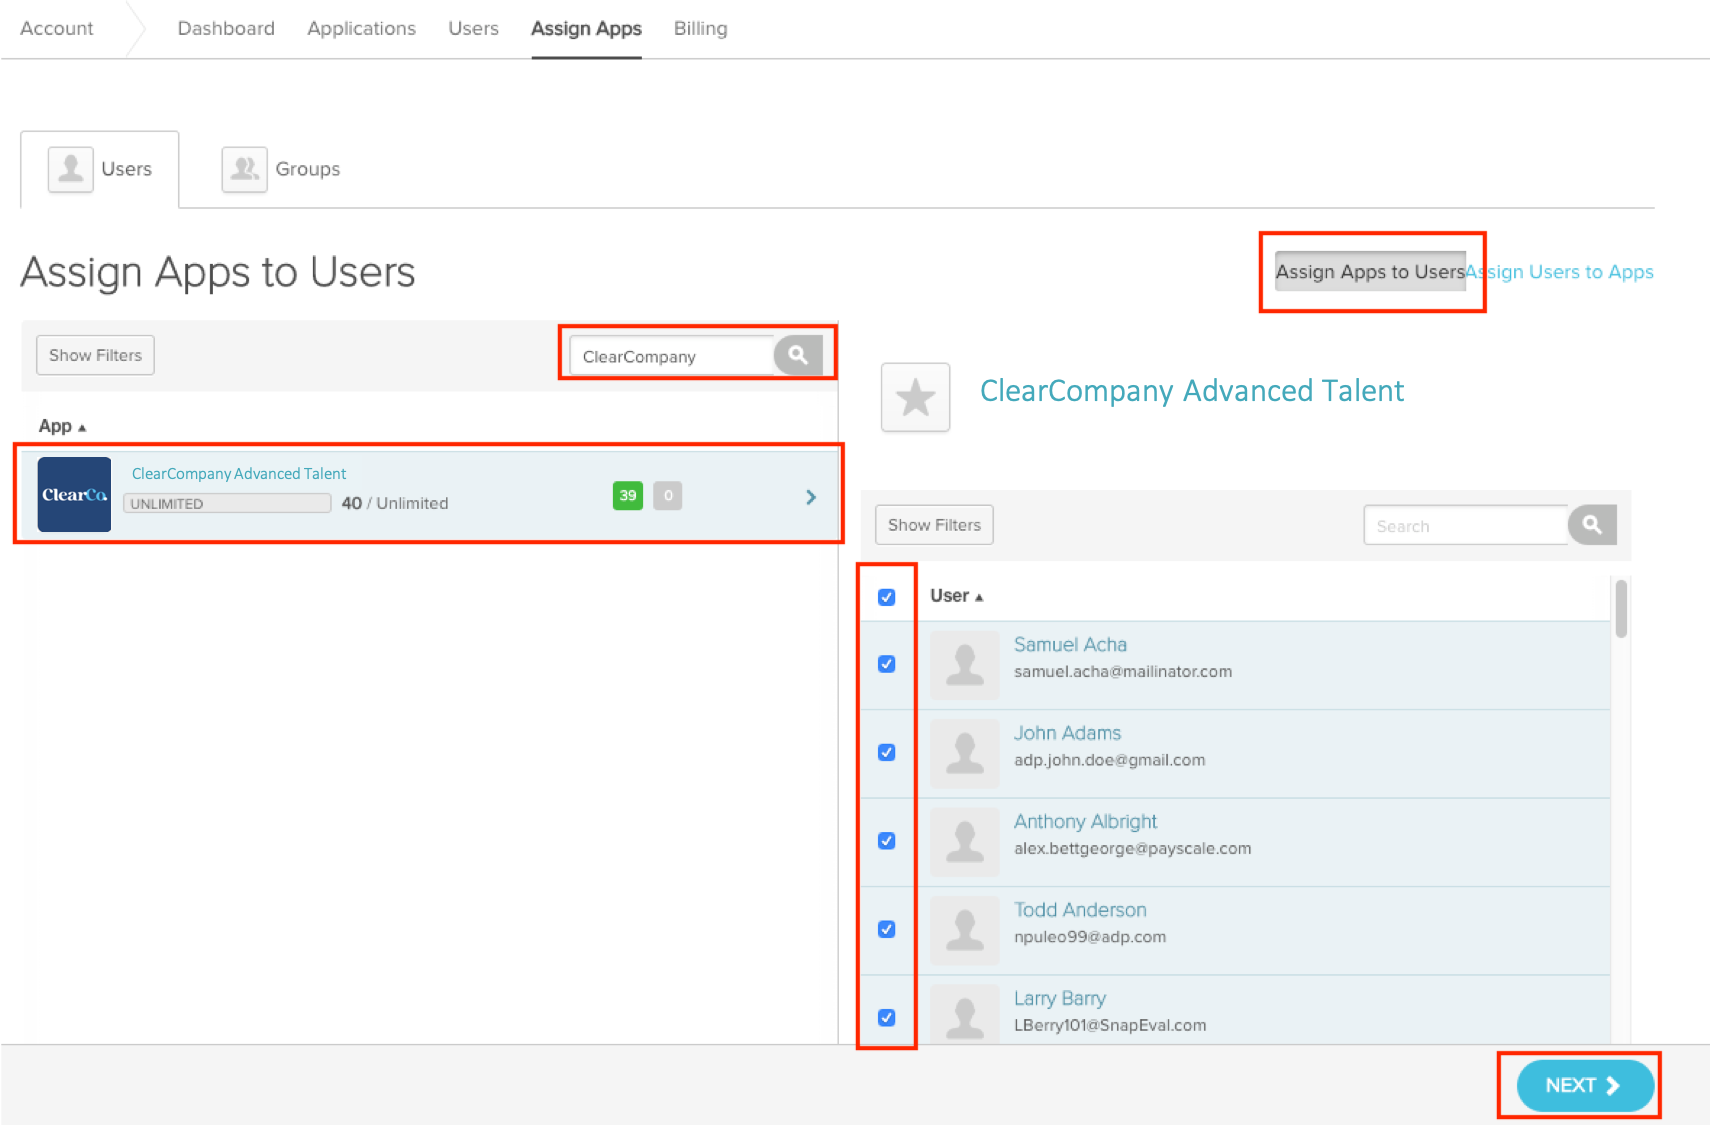Open Larry Barry's profile link
1710x1125 pixels.
coord(1059,998)
